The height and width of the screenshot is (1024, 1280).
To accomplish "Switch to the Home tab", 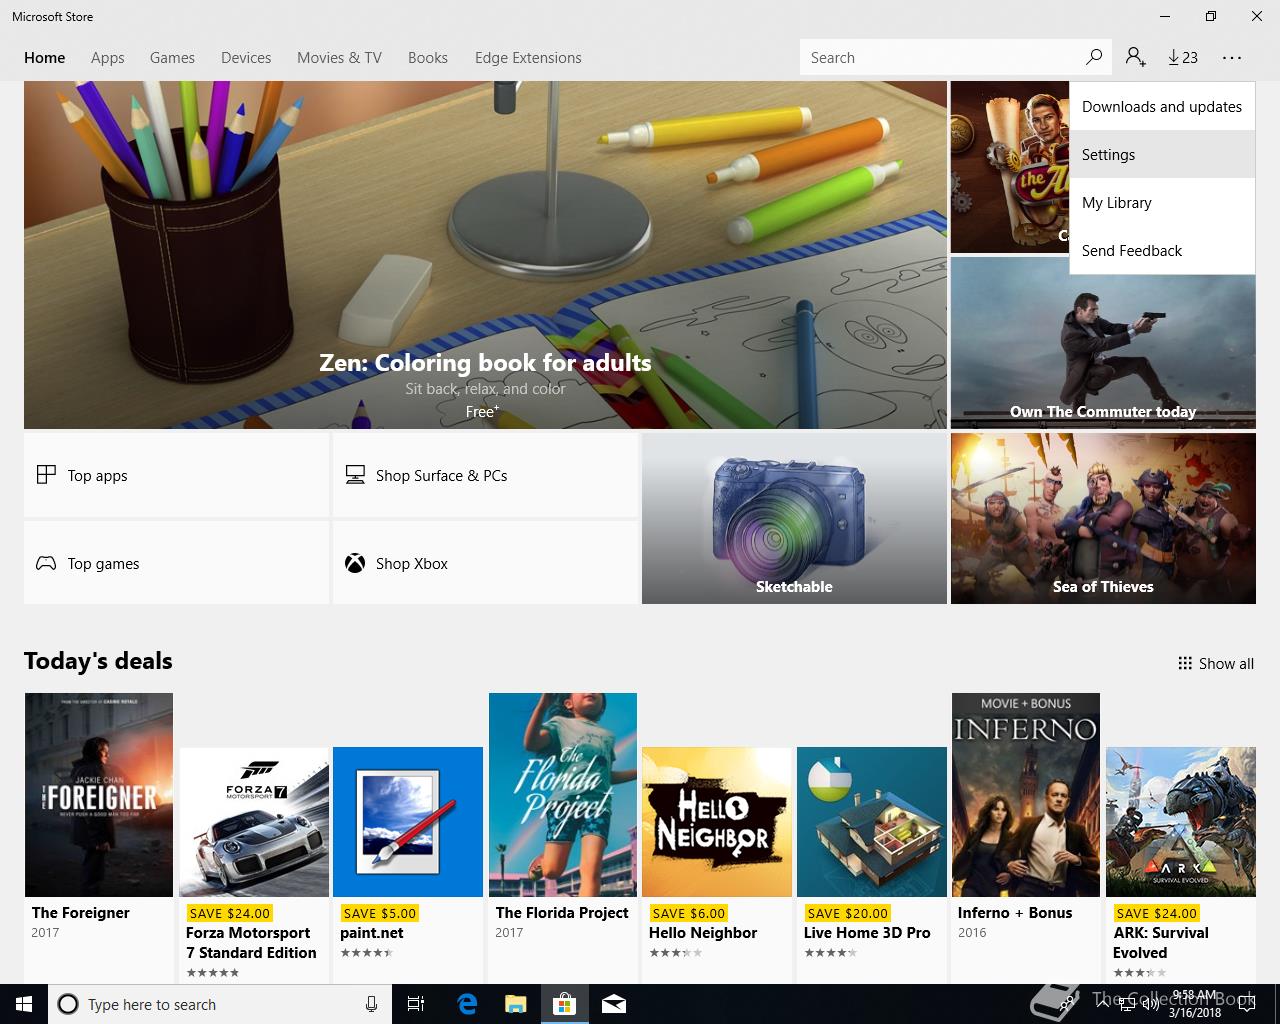I will click(x=45, y=58).
